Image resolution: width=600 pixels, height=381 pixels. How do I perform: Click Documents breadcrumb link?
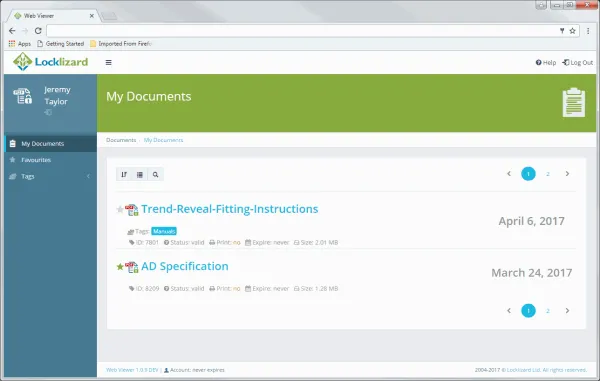(x=121, y=140)
